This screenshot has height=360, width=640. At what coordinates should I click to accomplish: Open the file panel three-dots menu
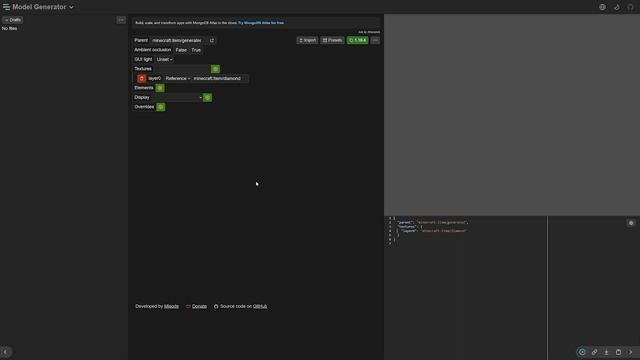(121, 20)
